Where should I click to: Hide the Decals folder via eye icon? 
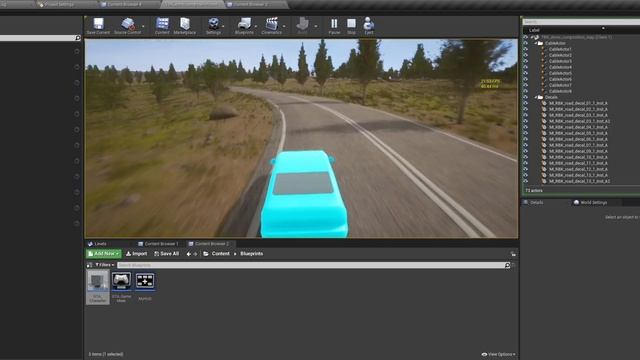pyautogui.click(x=526, y=97)
